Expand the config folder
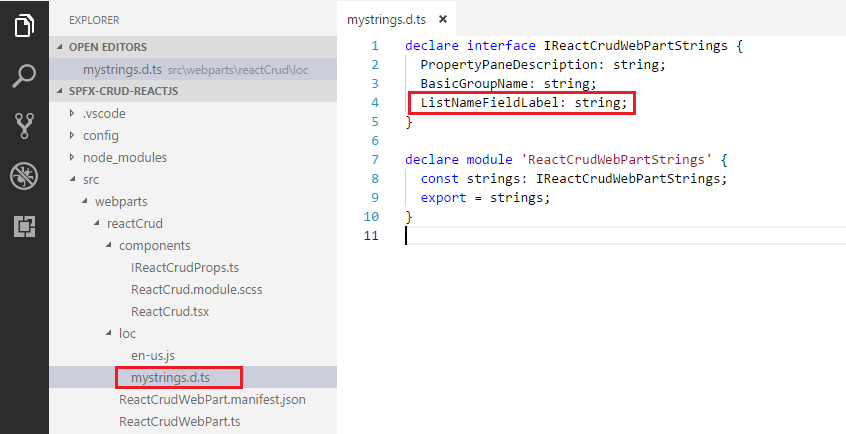 coord(100,135)
